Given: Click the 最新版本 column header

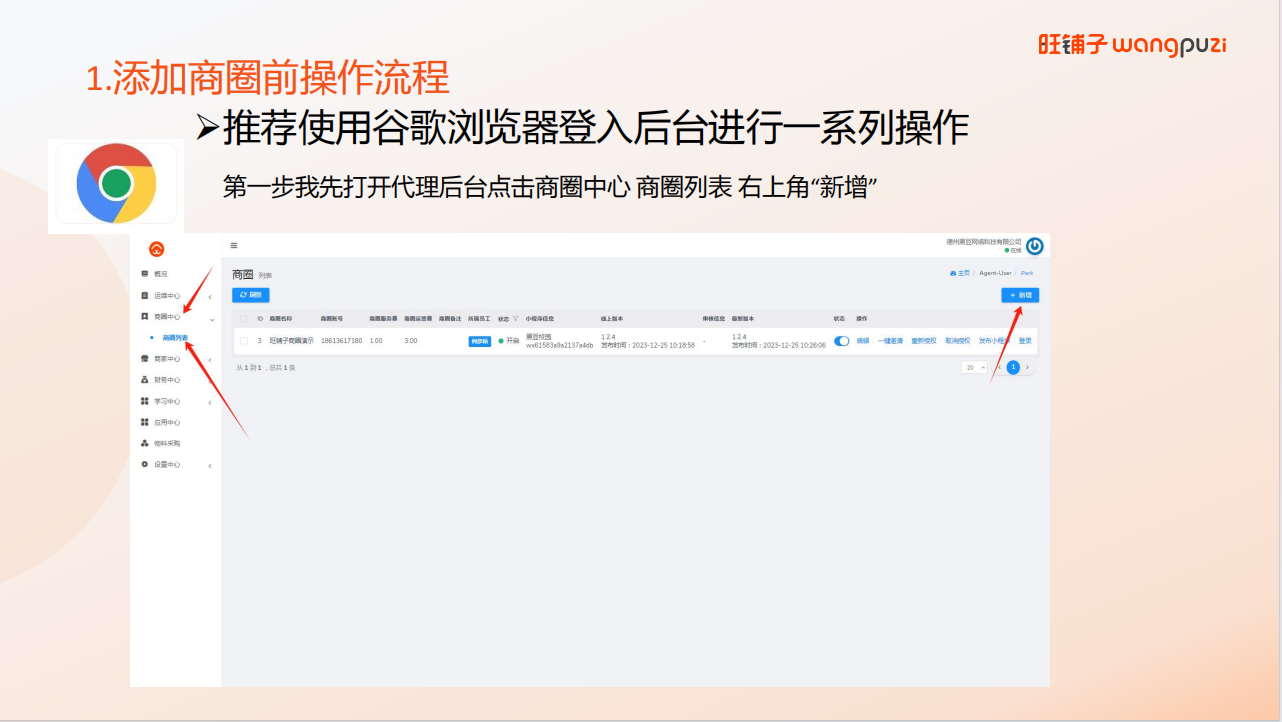Looking at the screenshot, I should pos(743,319).
